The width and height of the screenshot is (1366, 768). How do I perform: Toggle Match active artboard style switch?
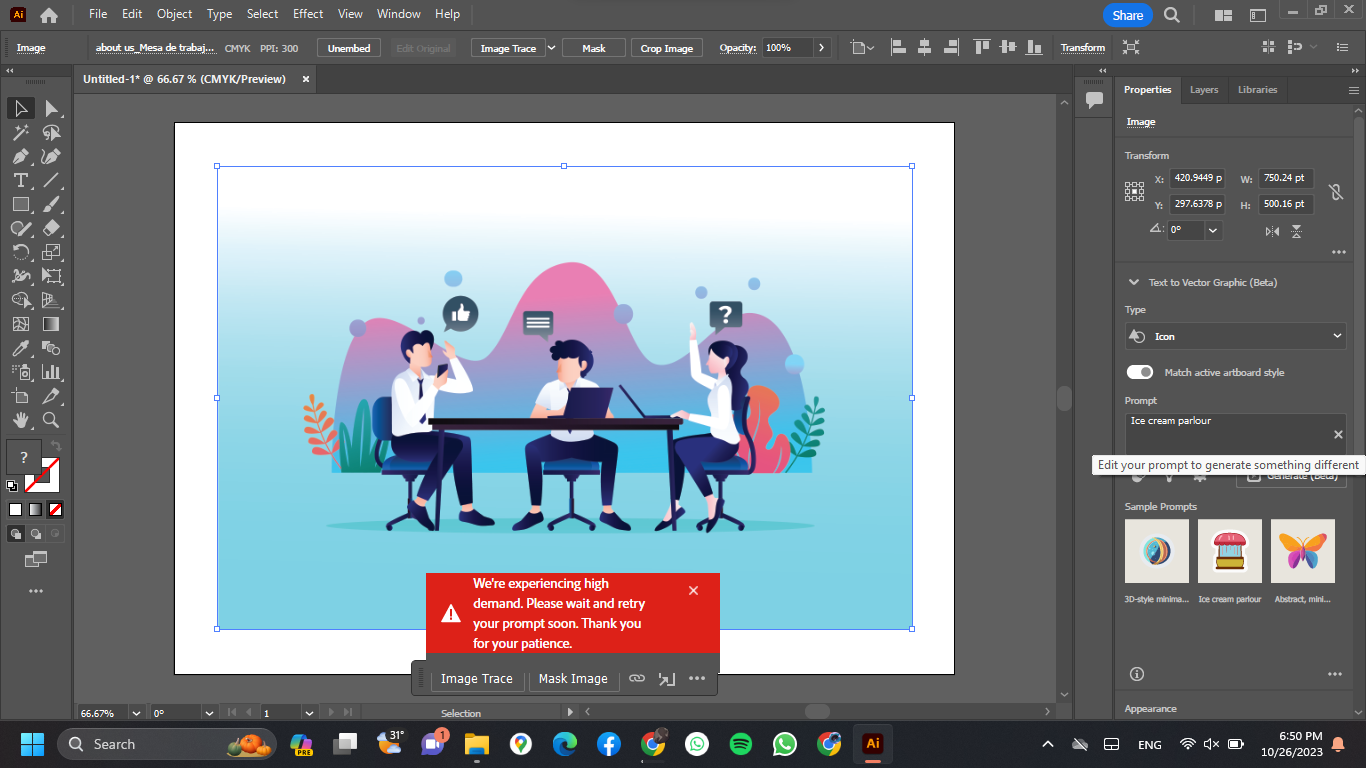1140,372
